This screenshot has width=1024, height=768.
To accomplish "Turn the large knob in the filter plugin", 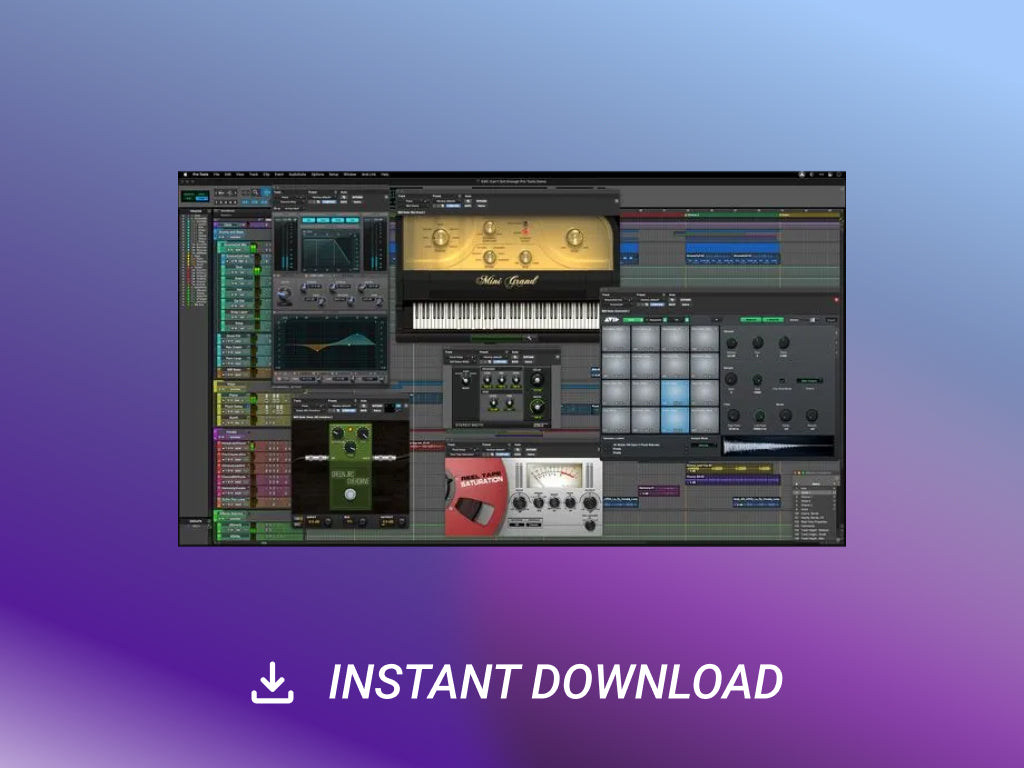I will (284, 296).
